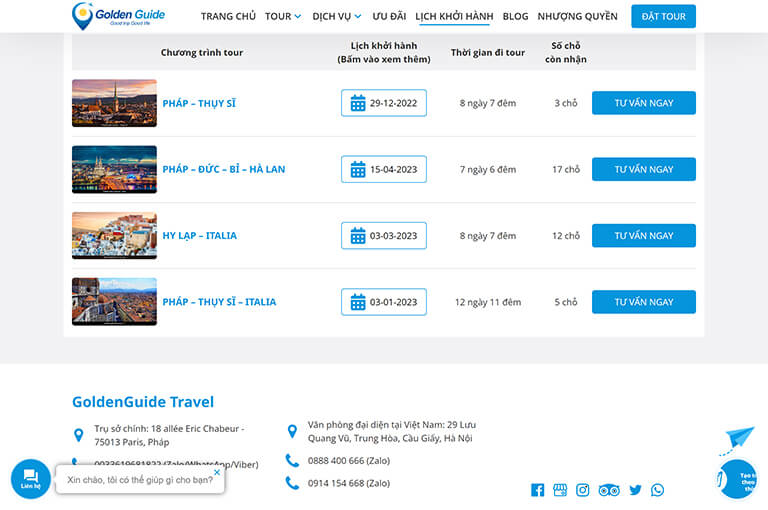Open the store icon in footer
768x510 pixels.
560,490
